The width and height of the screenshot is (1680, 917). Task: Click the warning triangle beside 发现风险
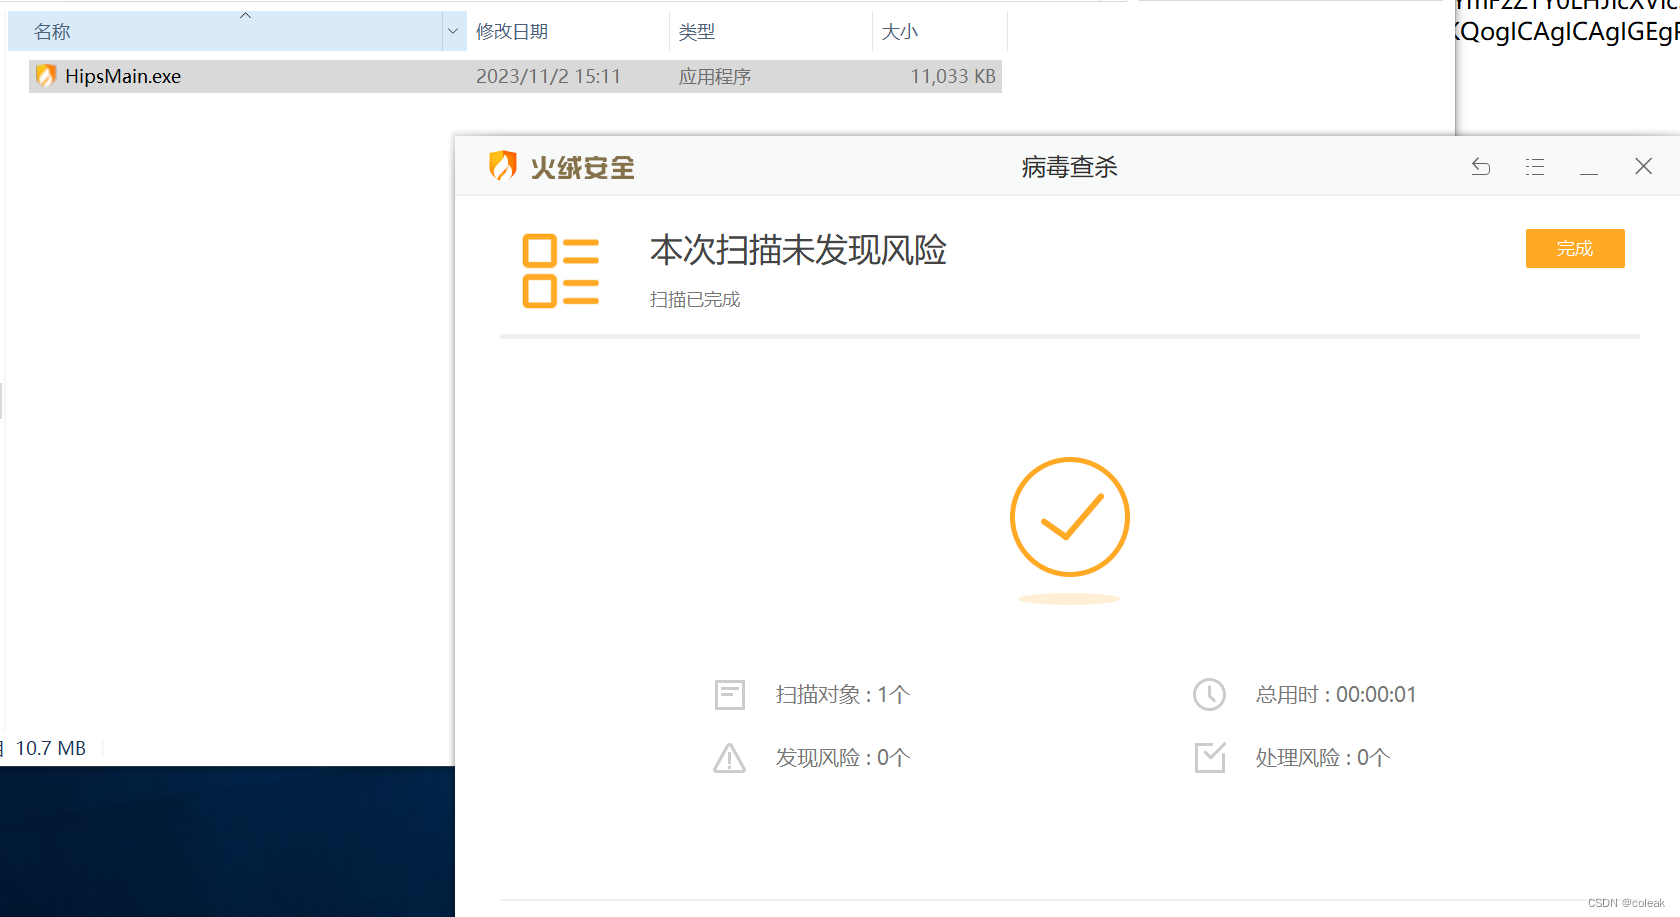pyautogui.click(x=729, y=757)
